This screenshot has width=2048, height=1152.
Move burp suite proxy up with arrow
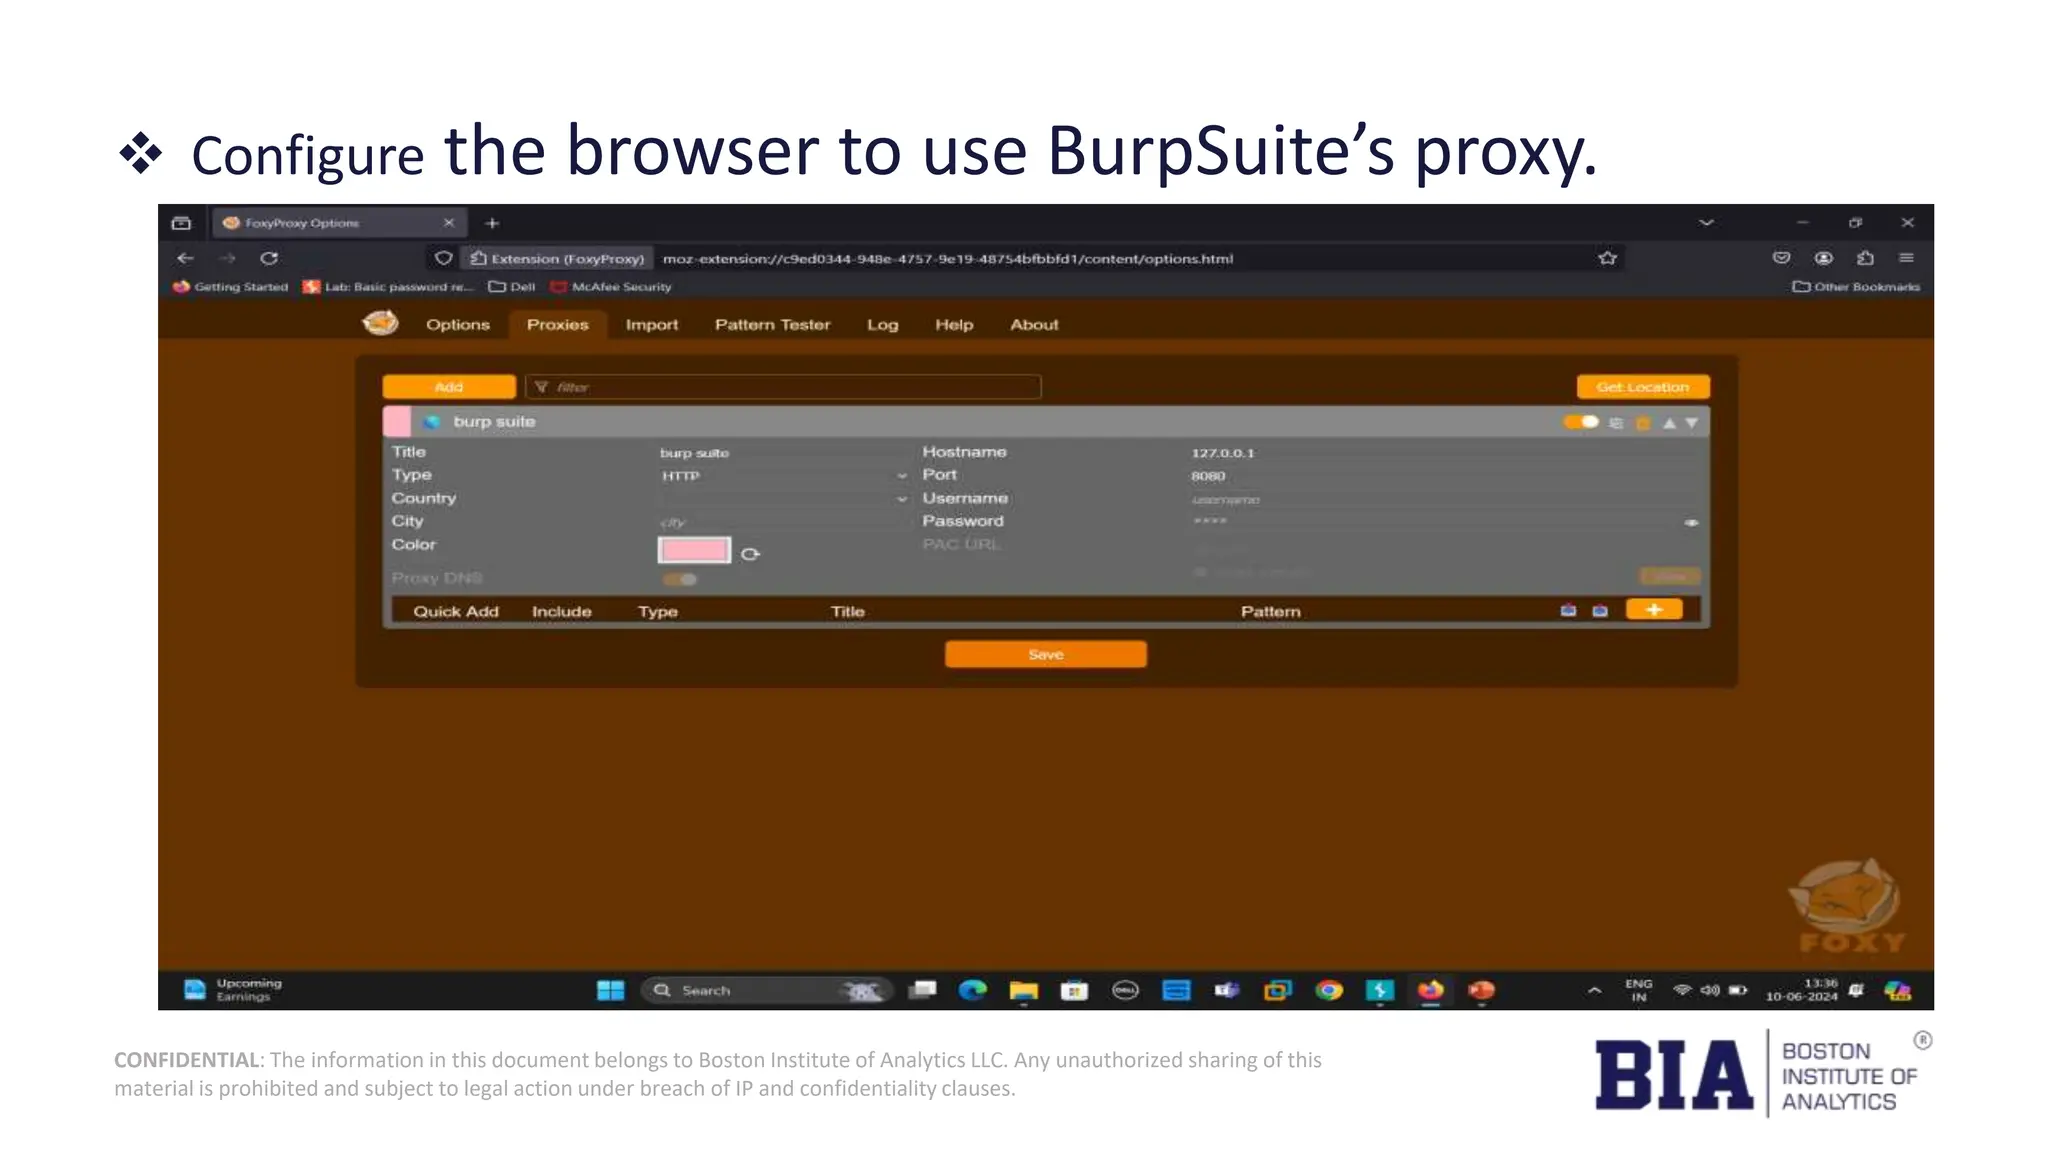(x=1669, y=423)
